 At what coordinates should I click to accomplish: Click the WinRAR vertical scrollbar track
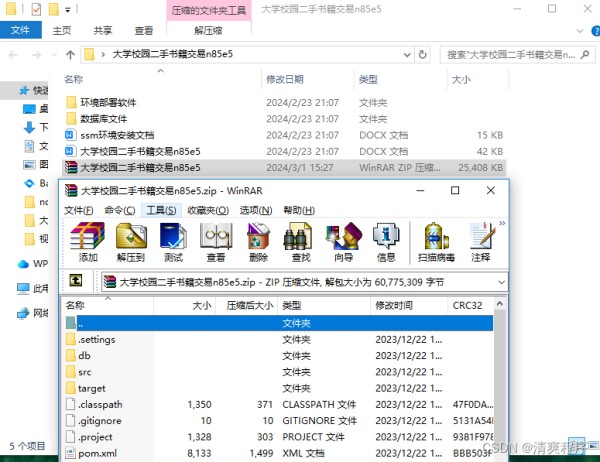click(x=500, y=387)
